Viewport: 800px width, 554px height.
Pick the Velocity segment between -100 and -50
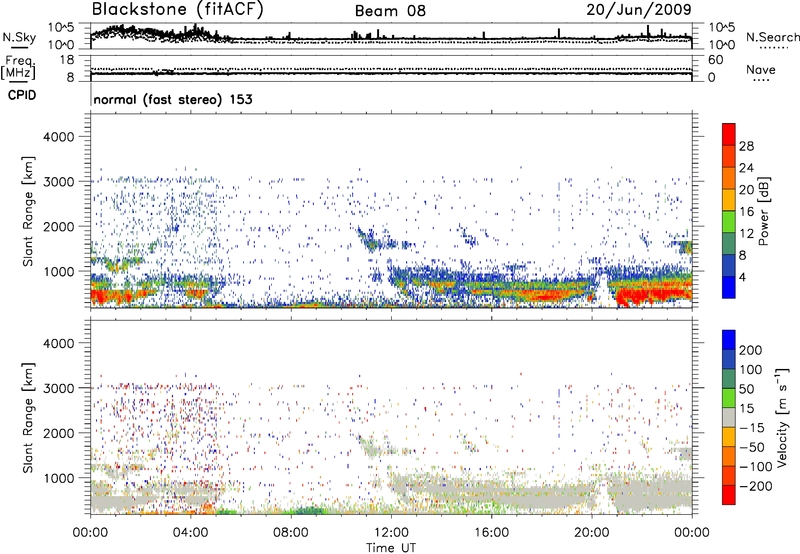(729, 456)
